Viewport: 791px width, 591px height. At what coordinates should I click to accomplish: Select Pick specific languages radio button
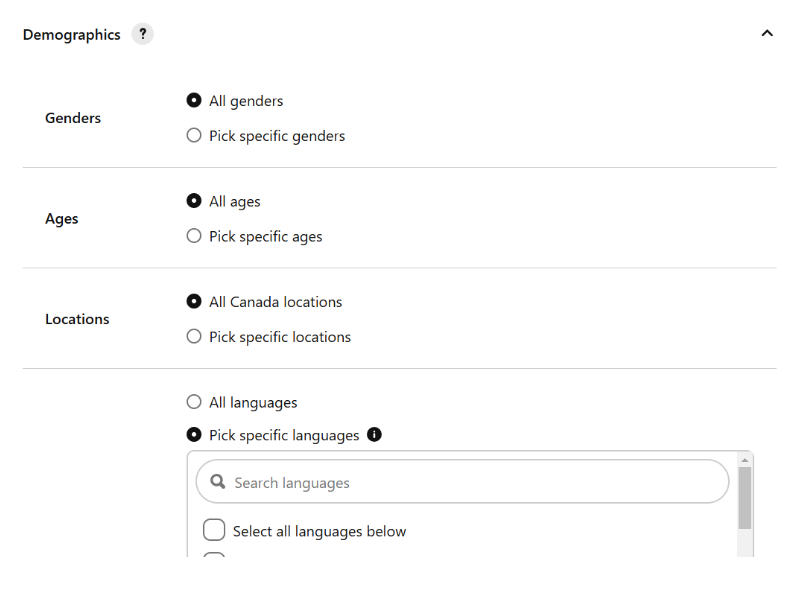[x=194, y=434]
